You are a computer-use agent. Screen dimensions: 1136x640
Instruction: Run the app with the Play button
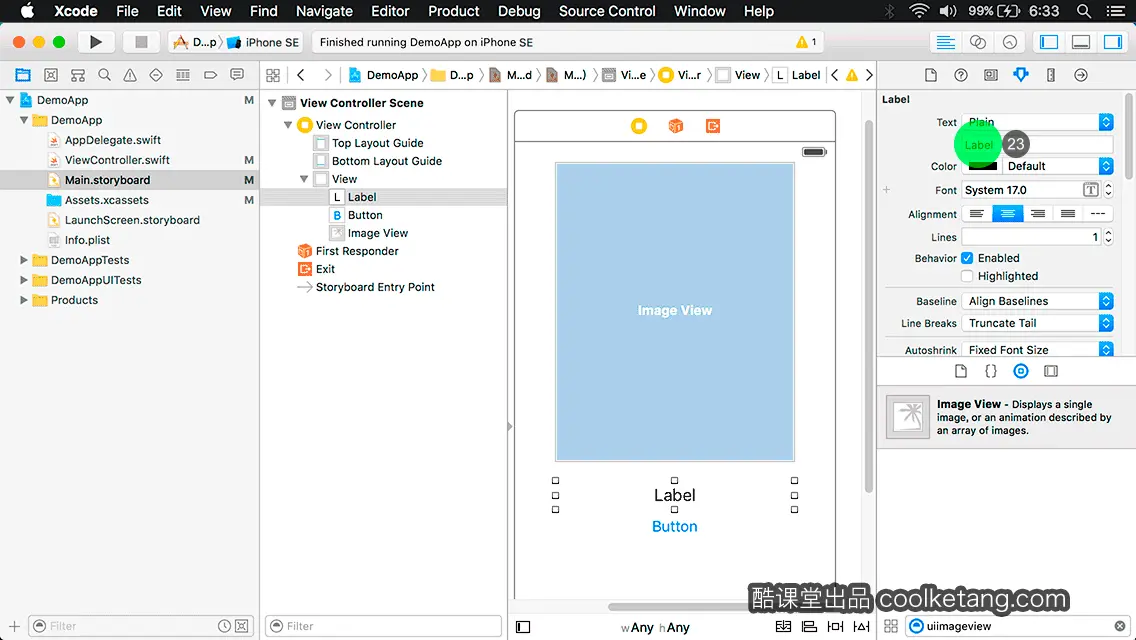point(96,42)
